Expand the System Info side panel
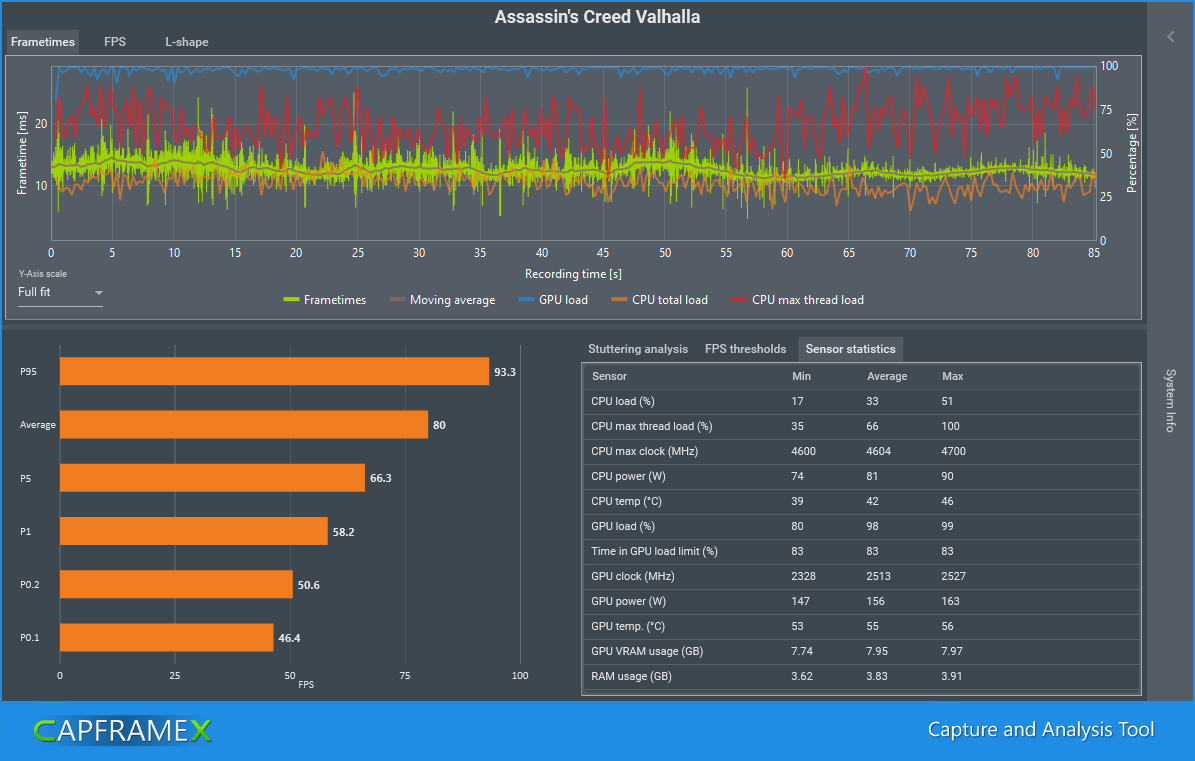This screenshot has height=761, width=1195. click(x=1171, y=400)
